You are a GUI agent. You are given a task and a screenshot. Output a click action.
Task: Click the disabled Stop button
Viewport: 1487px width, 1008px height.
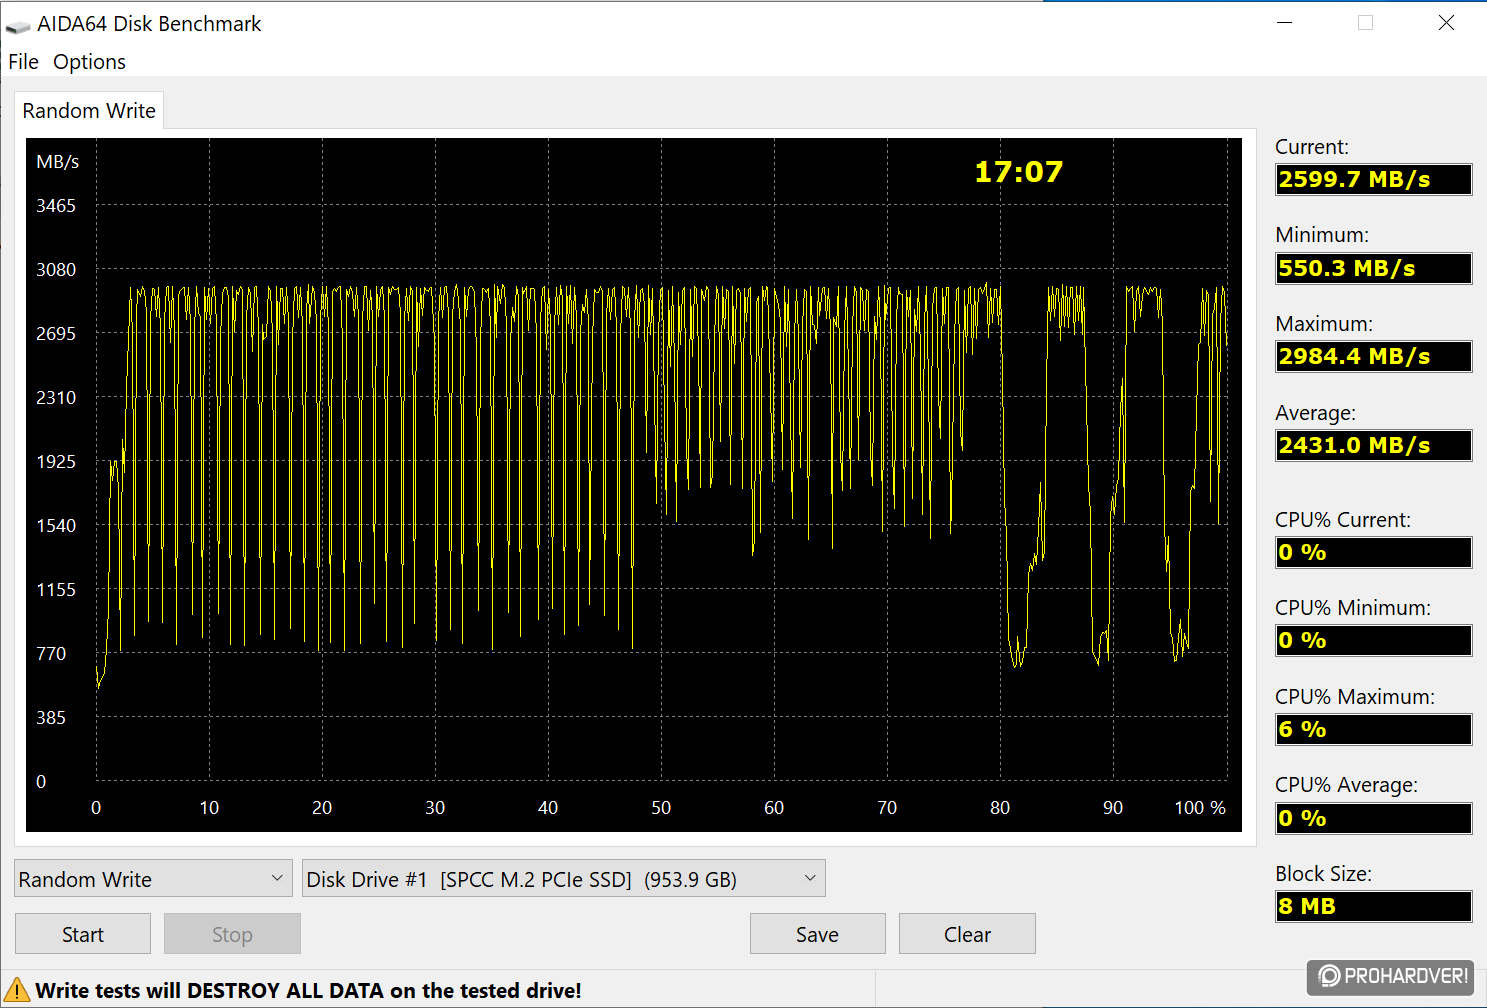[x=232, y=934]
